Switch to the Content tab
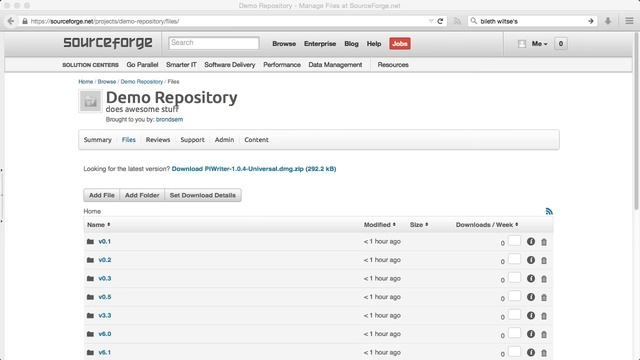640x360 pixels. 256,140
